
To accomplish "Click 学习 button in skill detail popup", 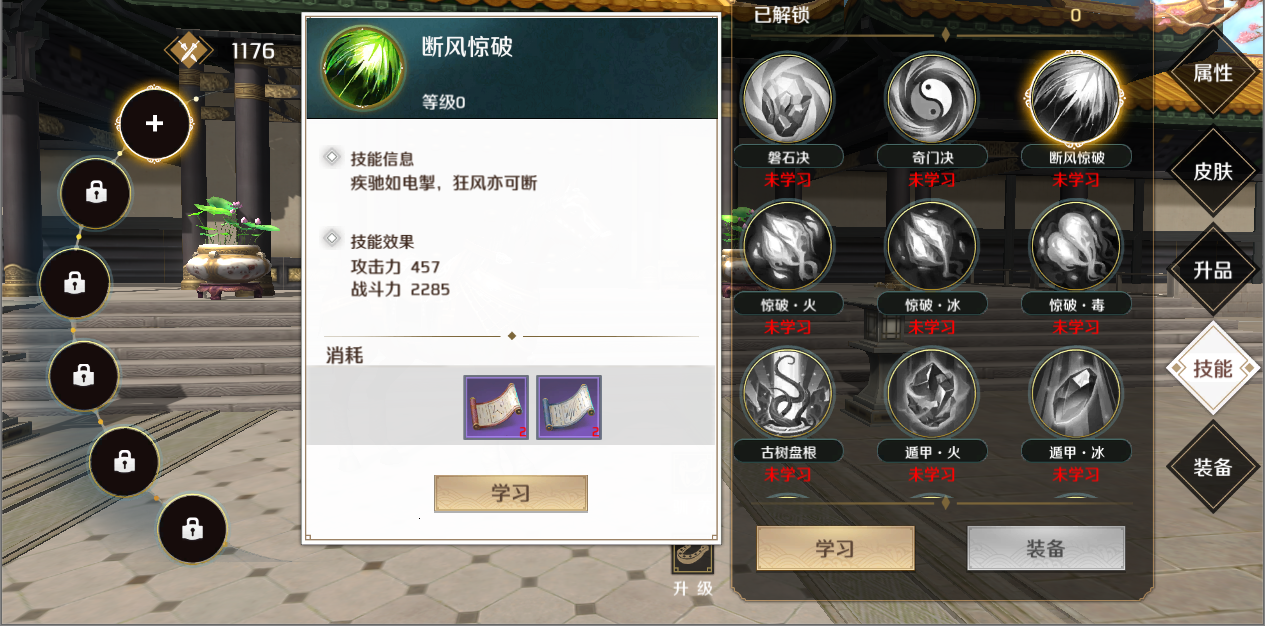I will click(510, 494).
